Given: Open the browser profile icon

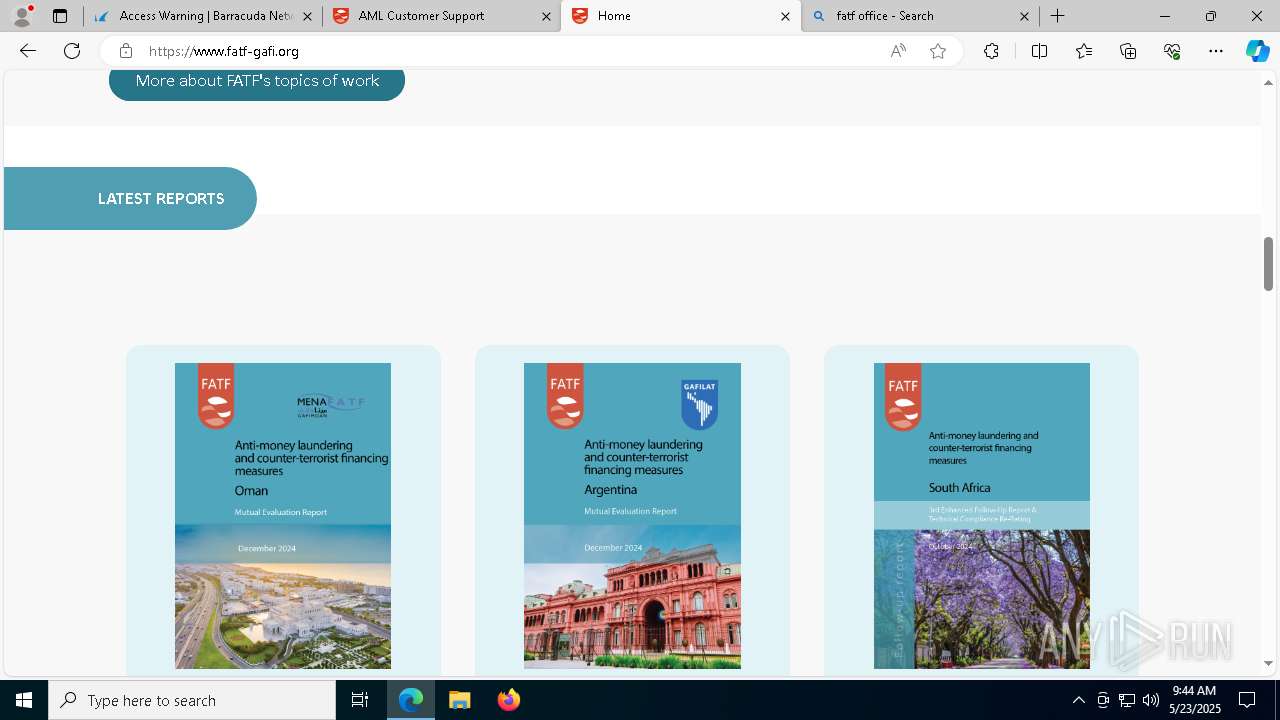Looking at the screenshot, I should point(22,16).
